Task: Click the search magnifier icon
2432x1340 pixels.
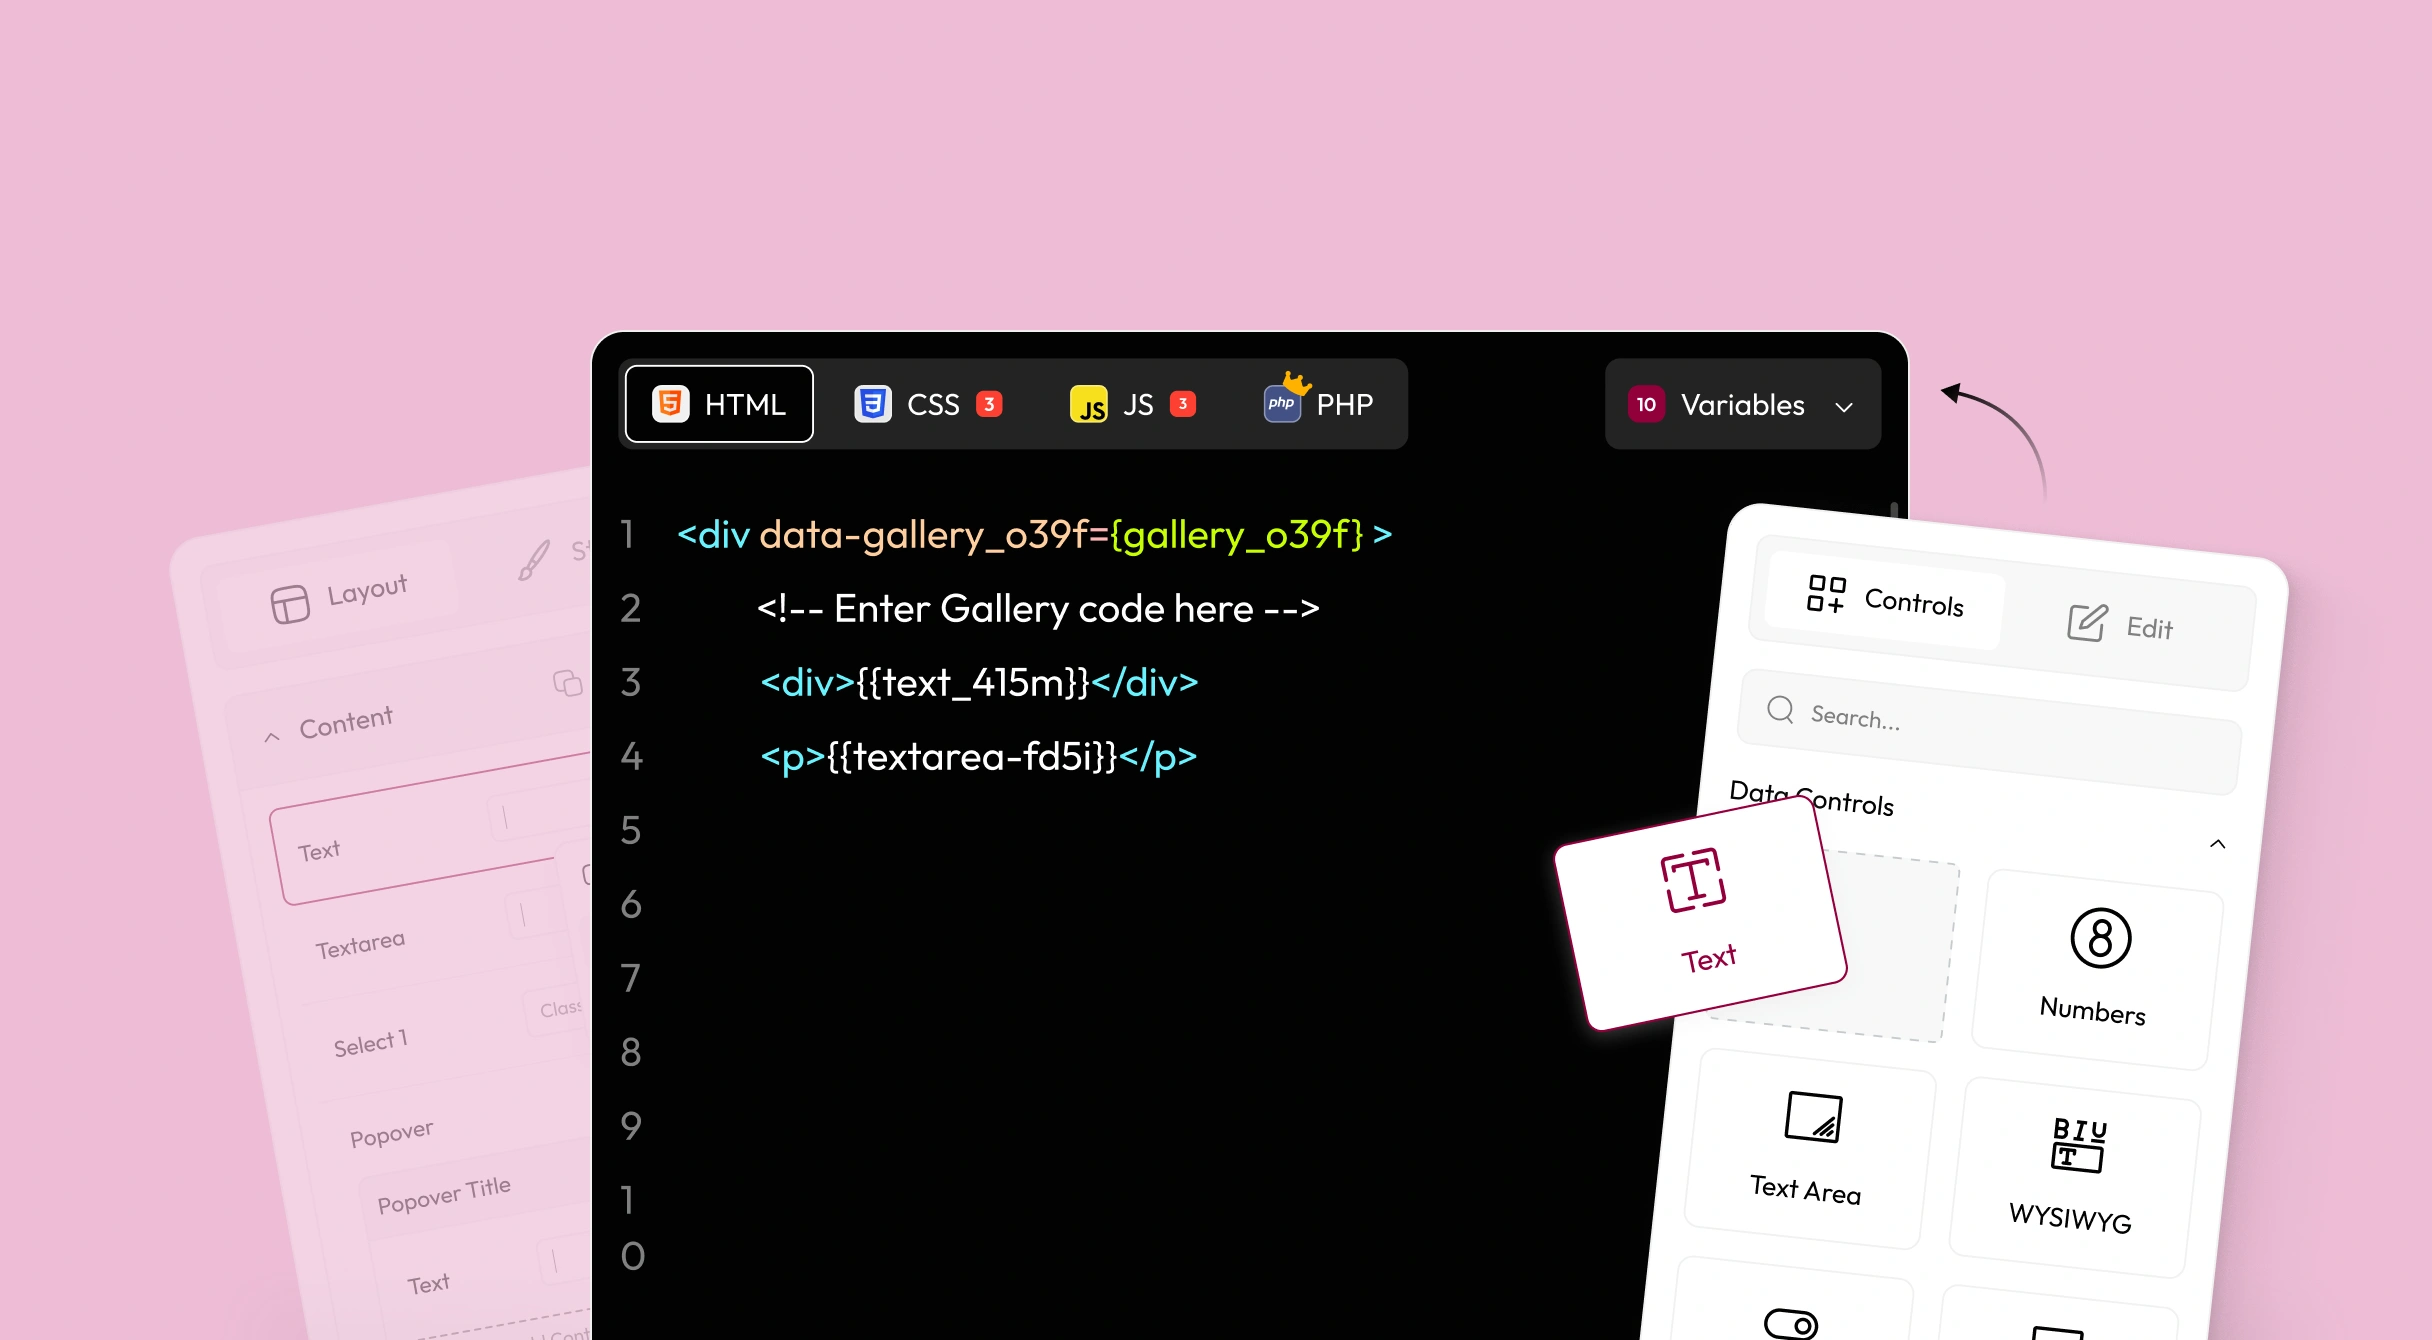Action: click(x=1782, y=711)
